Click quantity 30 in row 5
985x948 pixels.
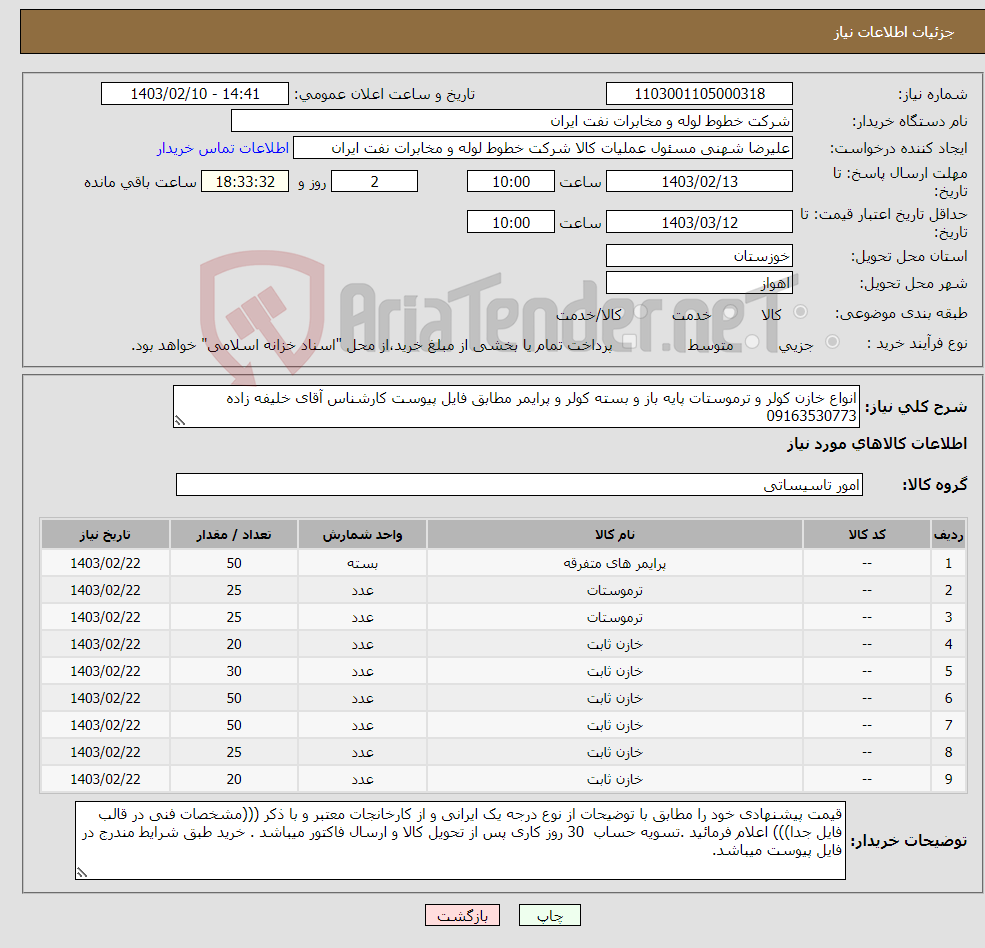[234, 672]
